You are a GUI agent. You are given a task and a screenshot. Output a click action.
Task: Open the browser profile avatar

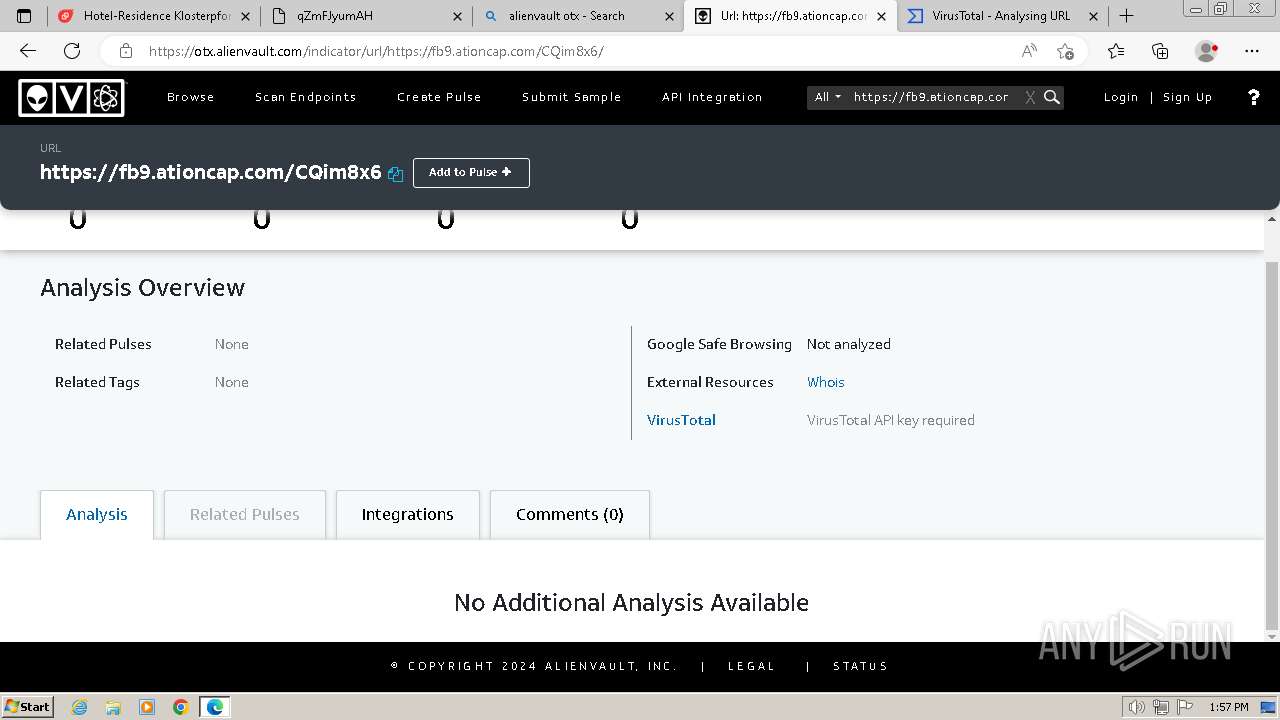pyautogui.click(x=1207, y=51)
